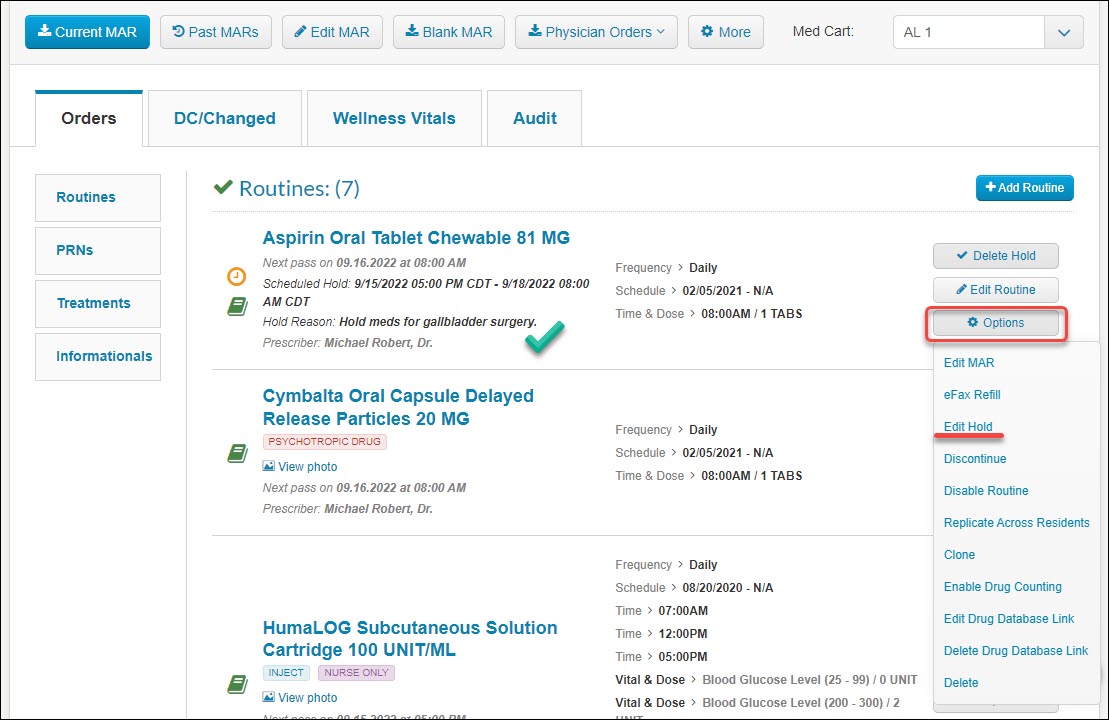Image resolution: width=1109 pixels, height=720 pixels.
Task: Choose Delete in Options menu
Action: pos(961,683)
